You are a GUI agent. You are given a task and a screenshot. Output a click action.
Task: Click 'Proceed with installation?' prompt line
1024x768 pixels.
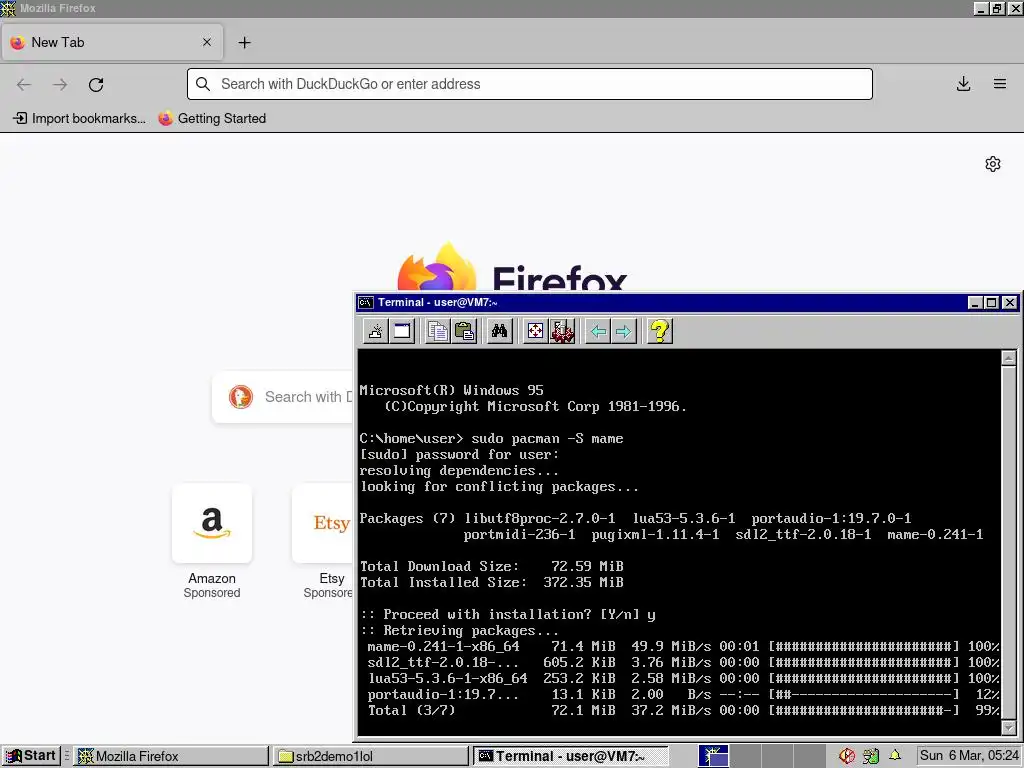(507, 615)
